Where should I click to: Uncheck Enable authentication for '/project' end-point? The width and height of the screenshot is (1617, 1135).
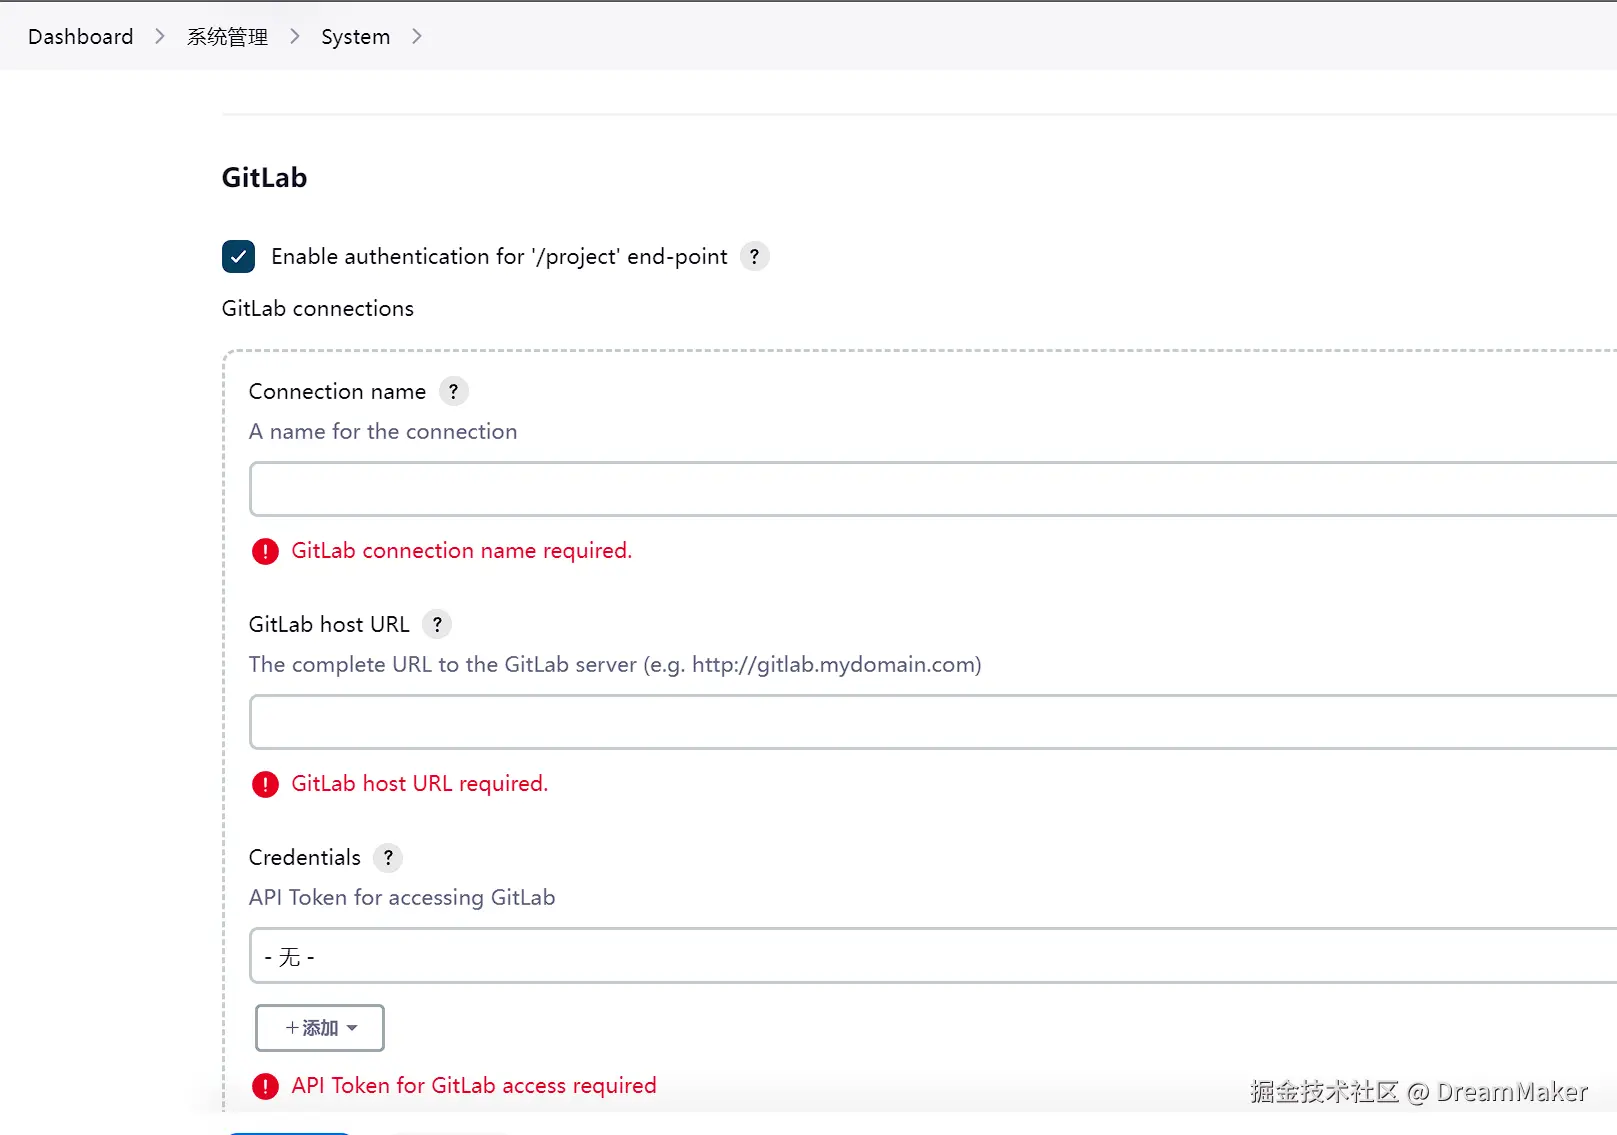click(238, 256)
